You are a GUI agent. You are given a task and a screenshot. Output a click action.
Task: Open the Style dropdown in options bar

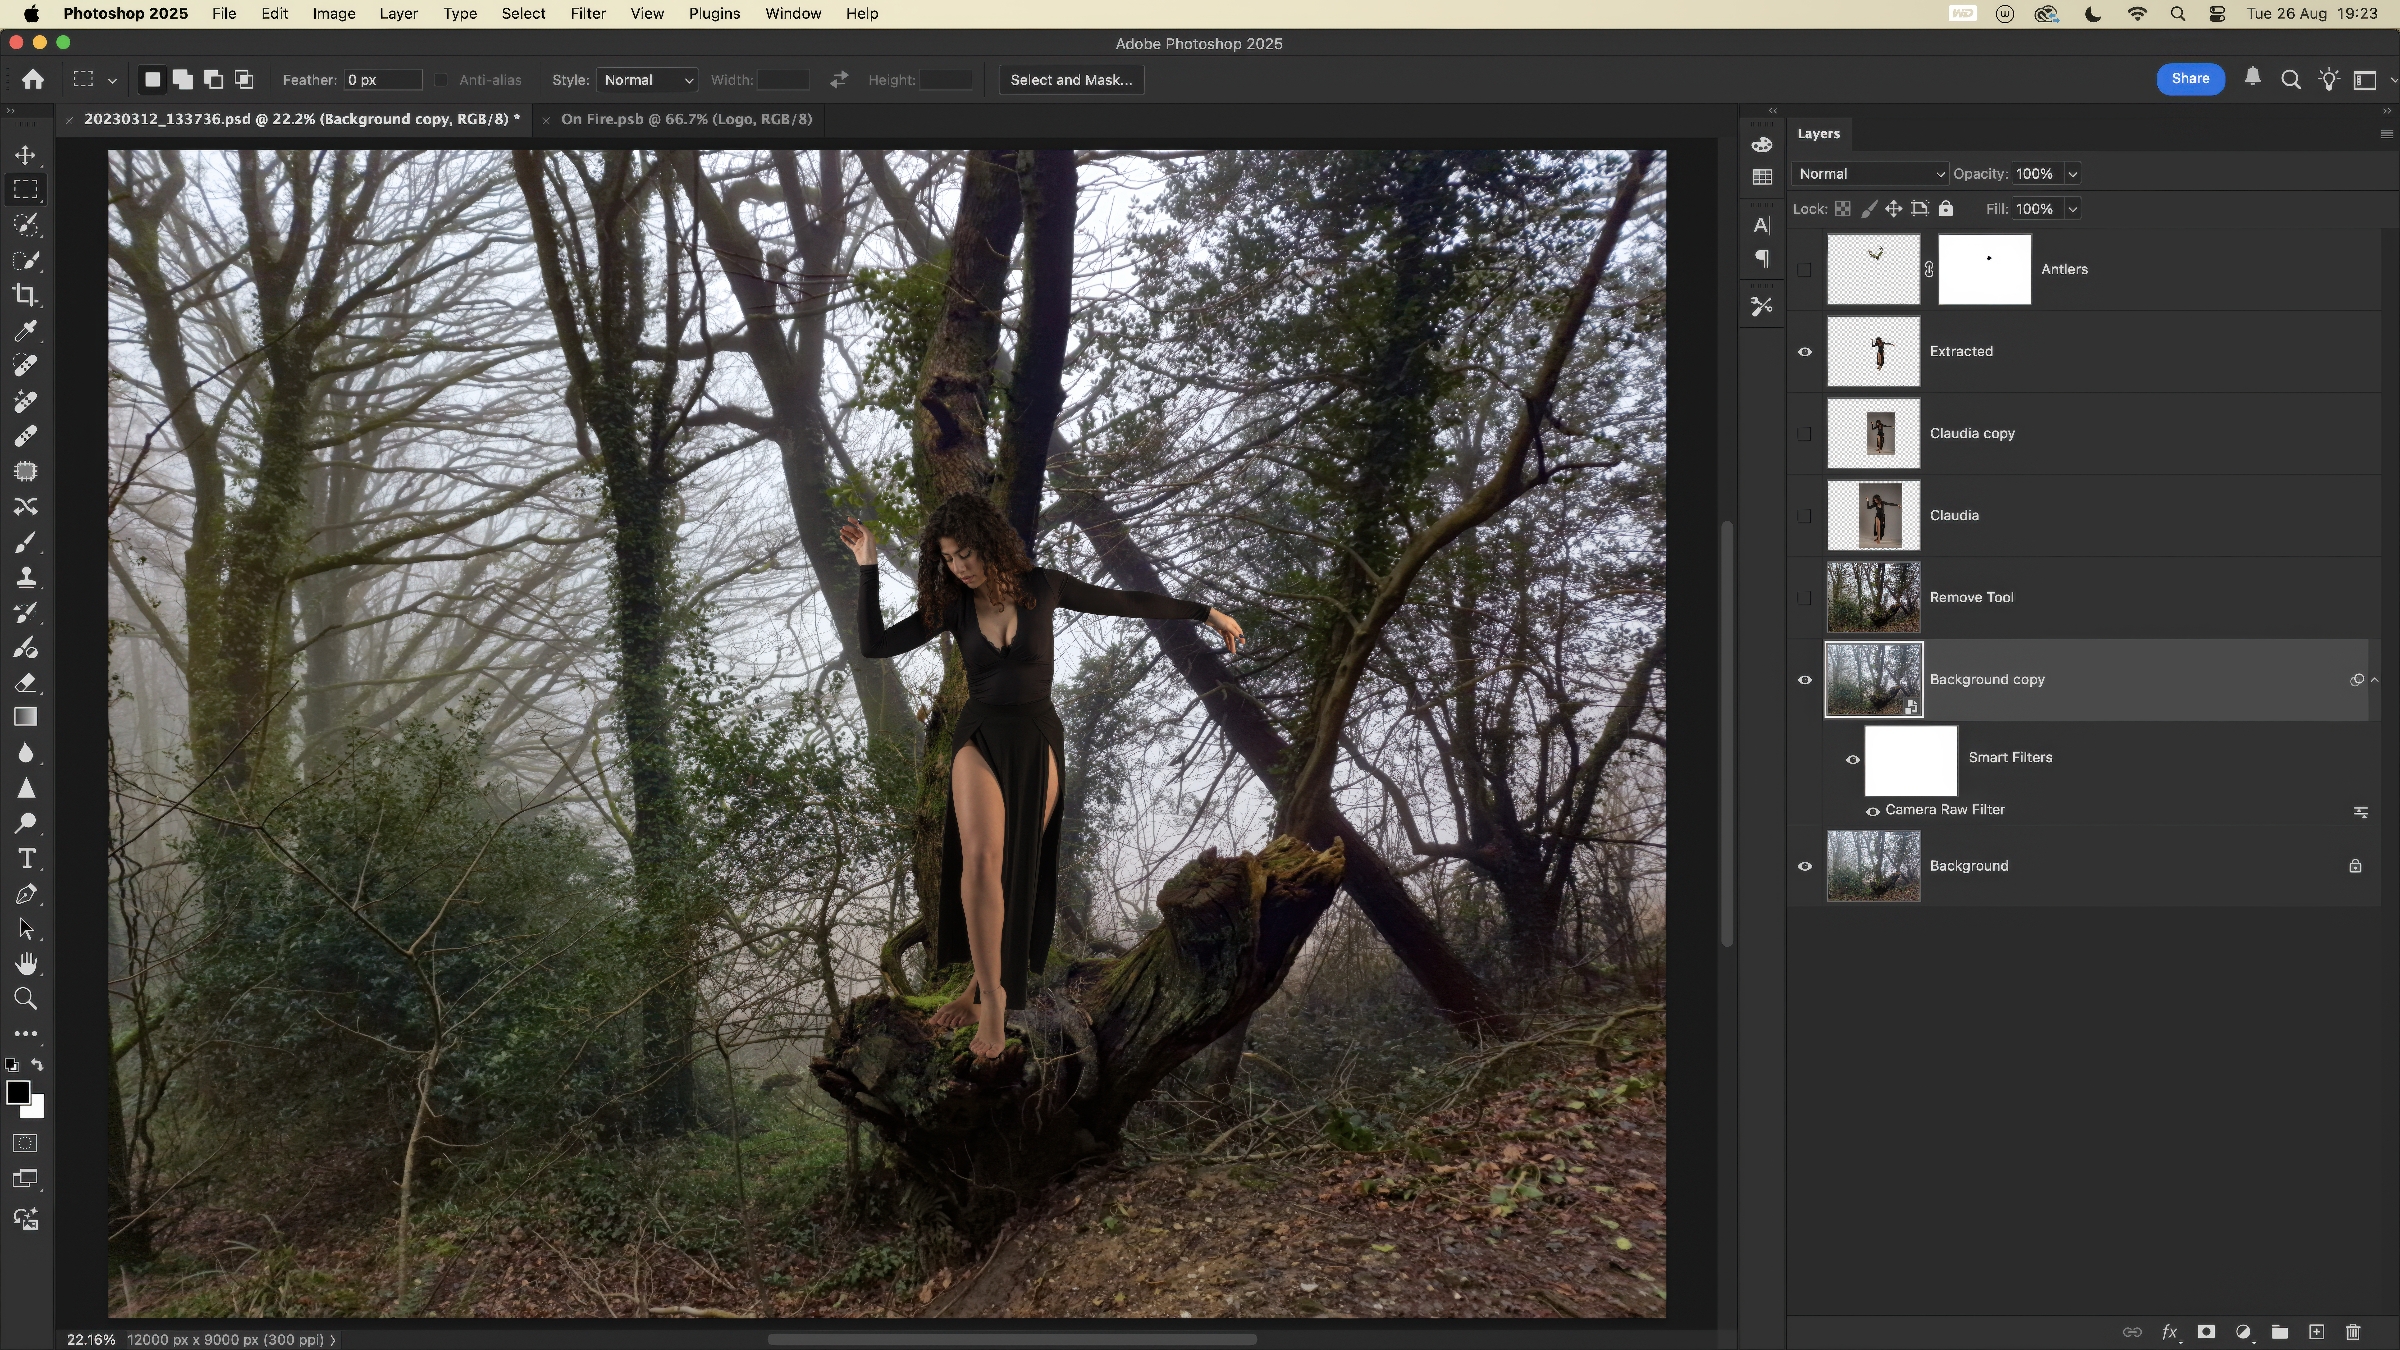(x=648, y=80)
